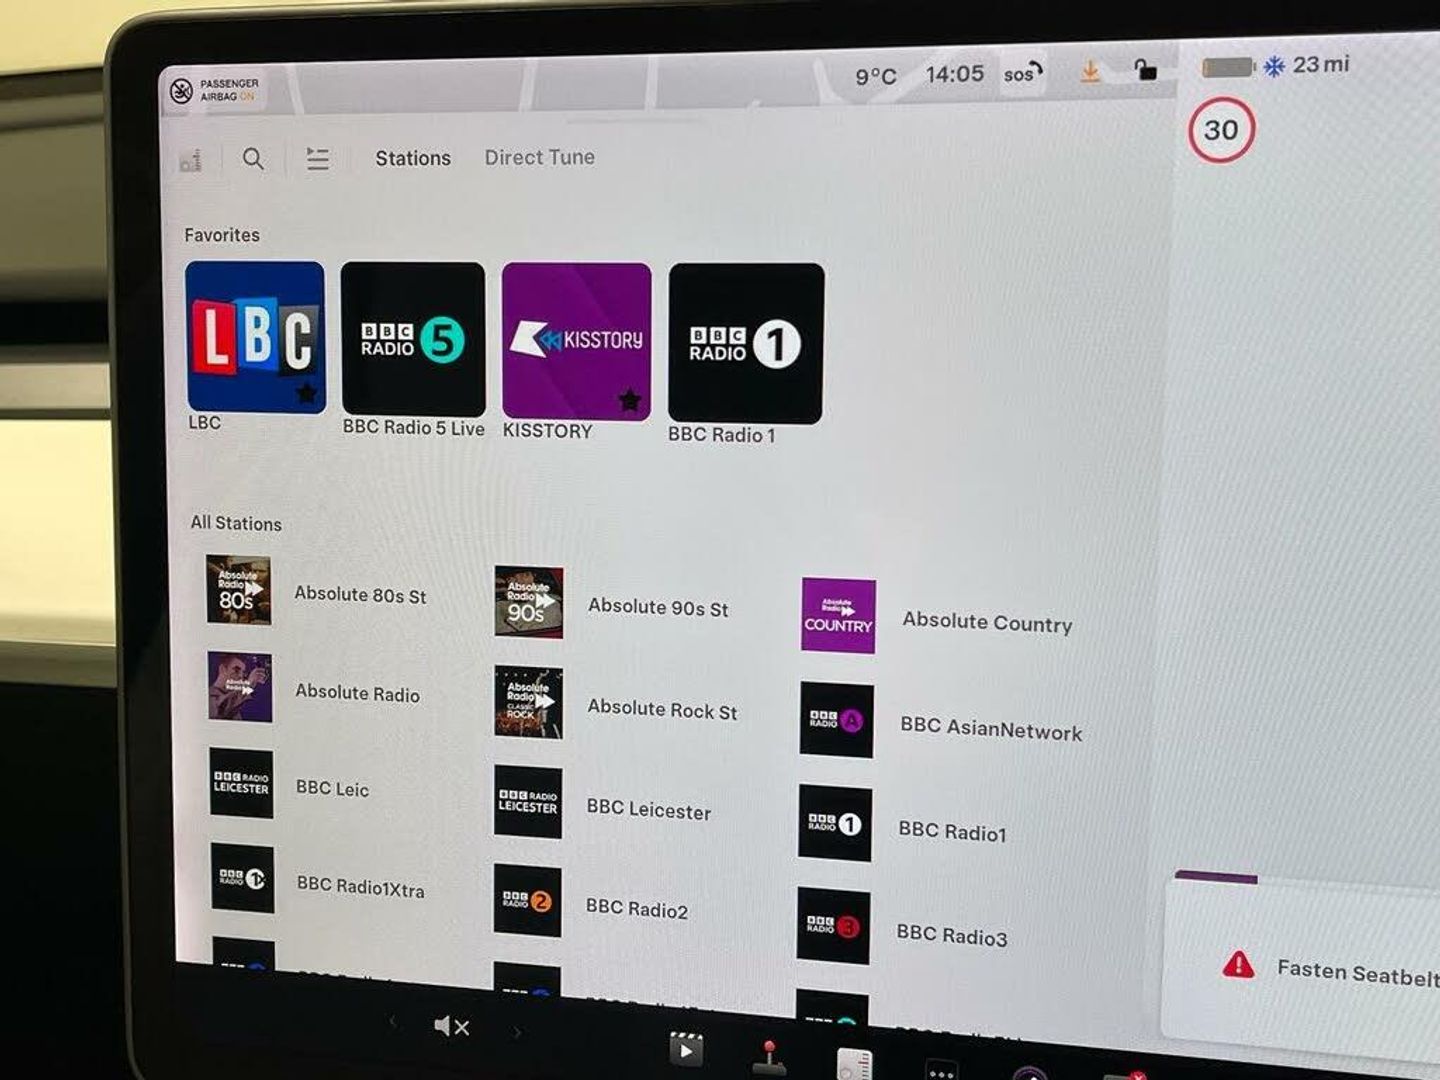
Task: Tap the 14:05 clock display
Action: [x=954, y=74]
